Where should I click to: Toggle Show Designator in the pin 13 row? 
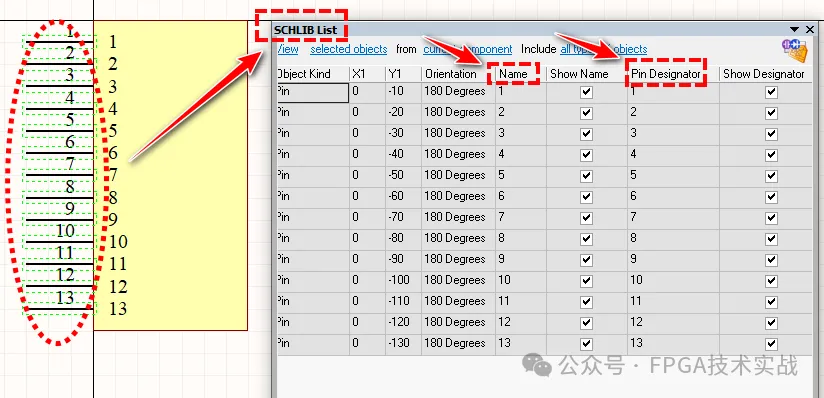point(771,344)
